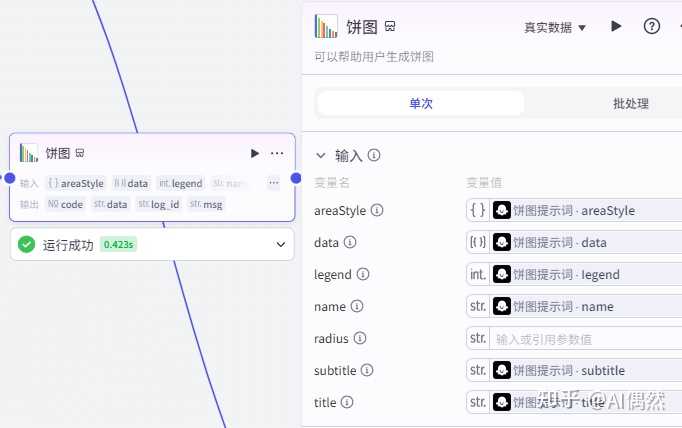Click the data output tag on node card

110,204
